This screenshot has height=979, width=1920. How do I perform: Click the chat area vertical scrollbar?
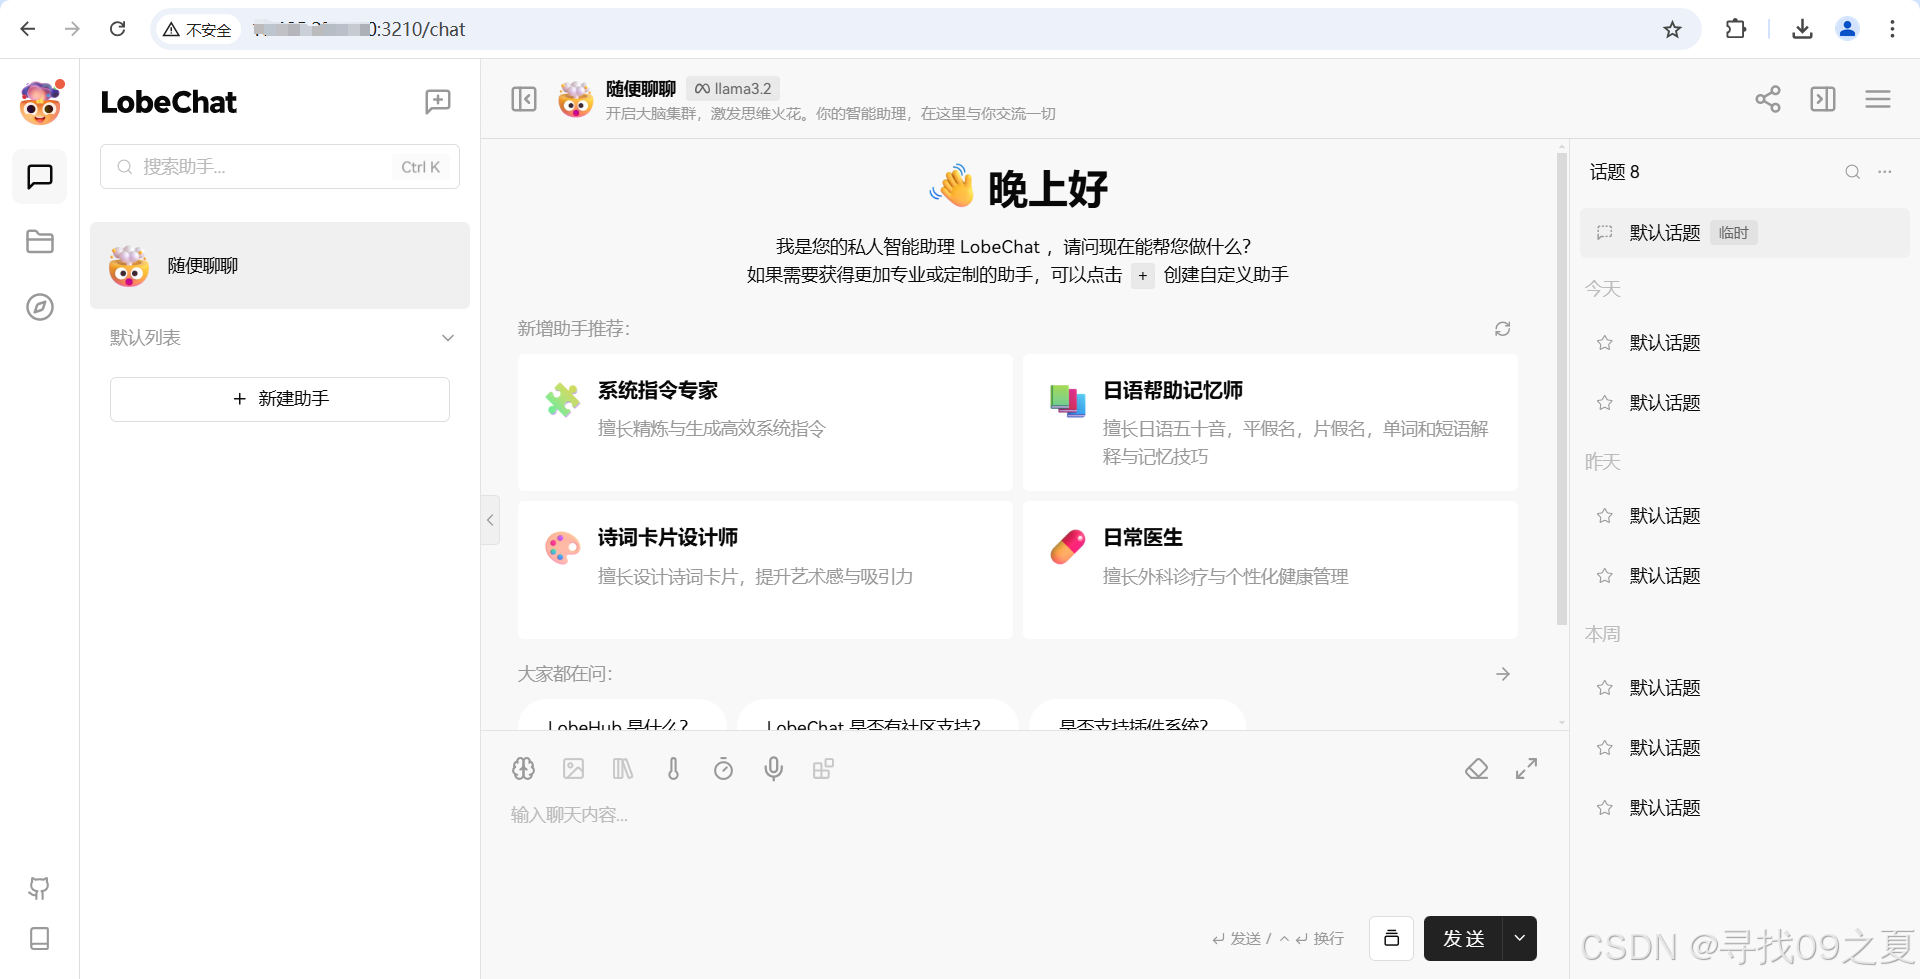click(x=1561, y=388)
